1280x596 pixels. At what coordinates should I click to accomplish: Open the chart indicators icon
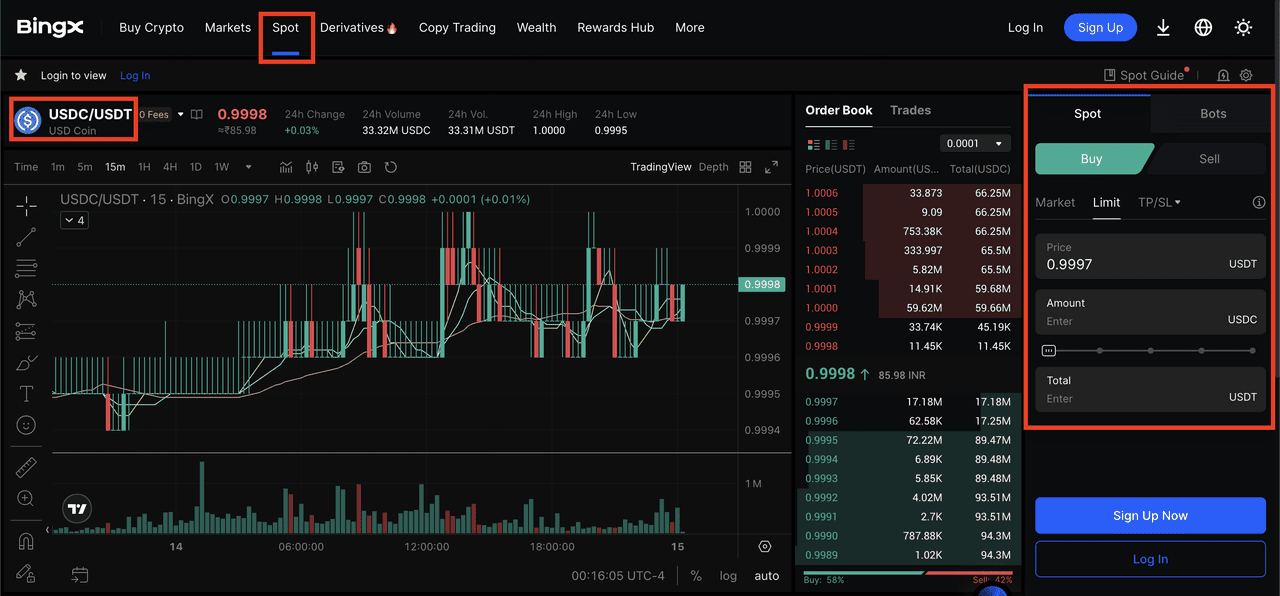tap(286, 167)
